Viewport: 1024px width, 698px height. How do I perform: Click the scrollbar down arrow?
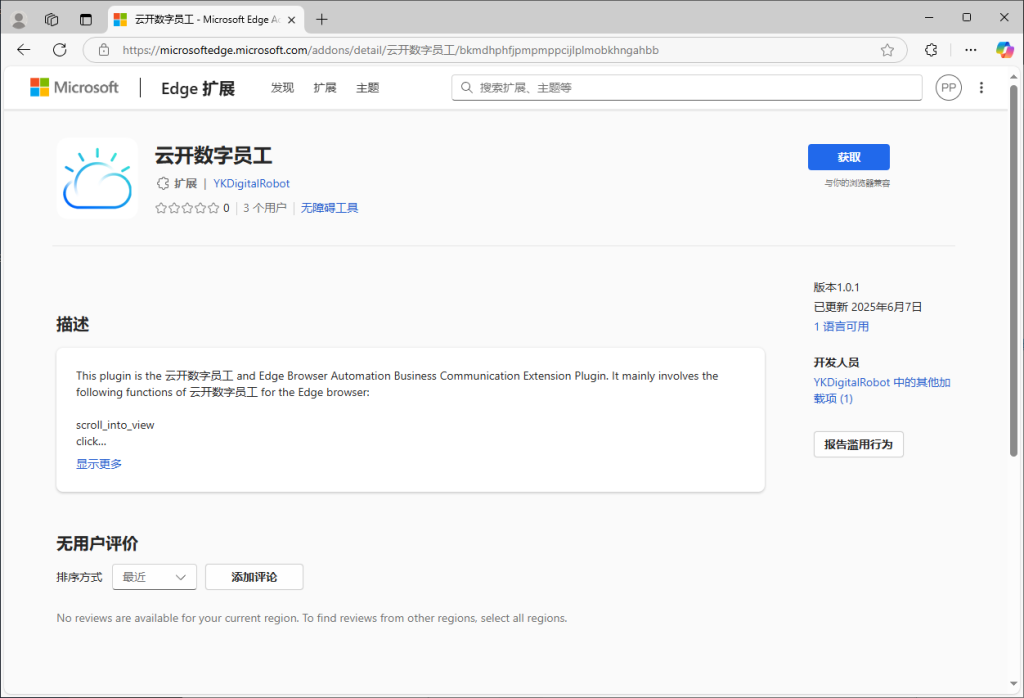(1014, 684)
